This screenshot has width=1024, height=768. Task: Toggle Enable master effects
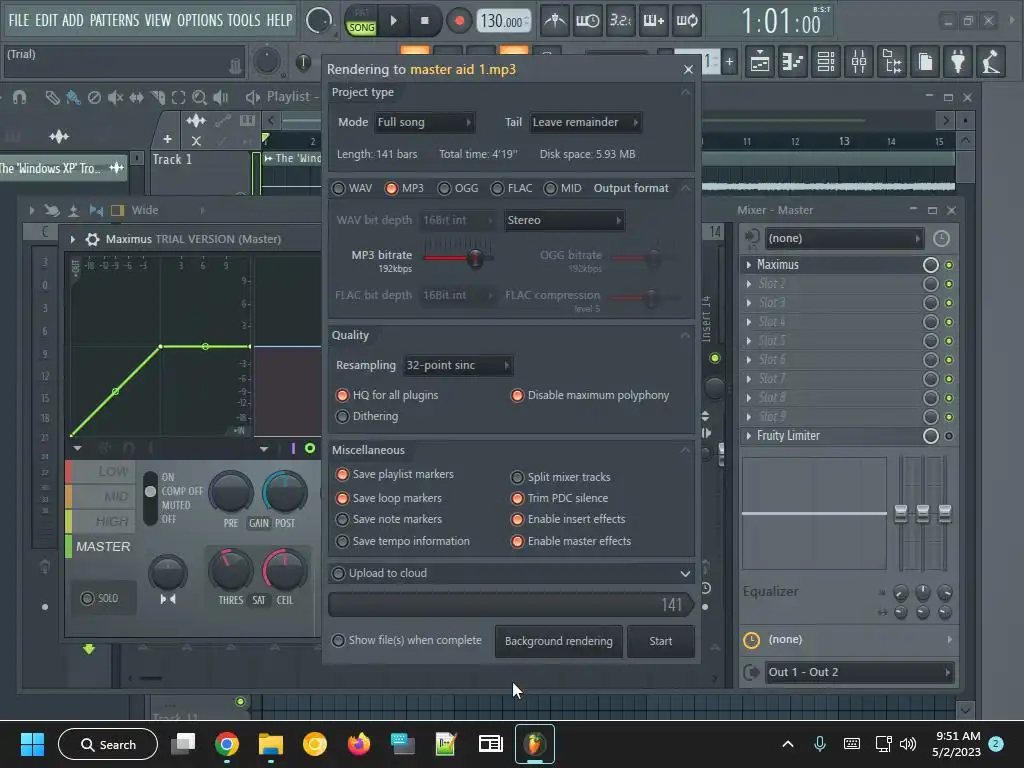(x=571, y=541)
